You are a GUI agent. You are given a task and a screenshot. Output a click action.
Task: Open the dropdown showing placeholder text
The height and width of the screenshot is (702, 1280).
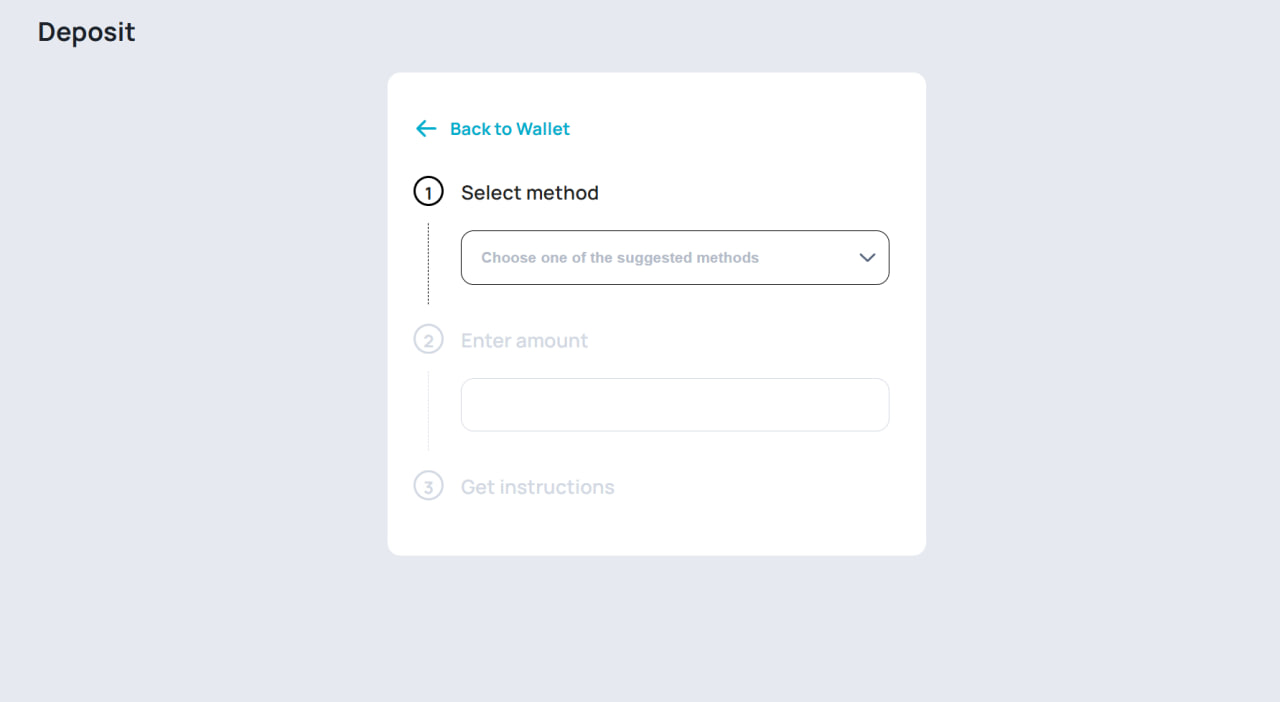(x=675, y=257)
